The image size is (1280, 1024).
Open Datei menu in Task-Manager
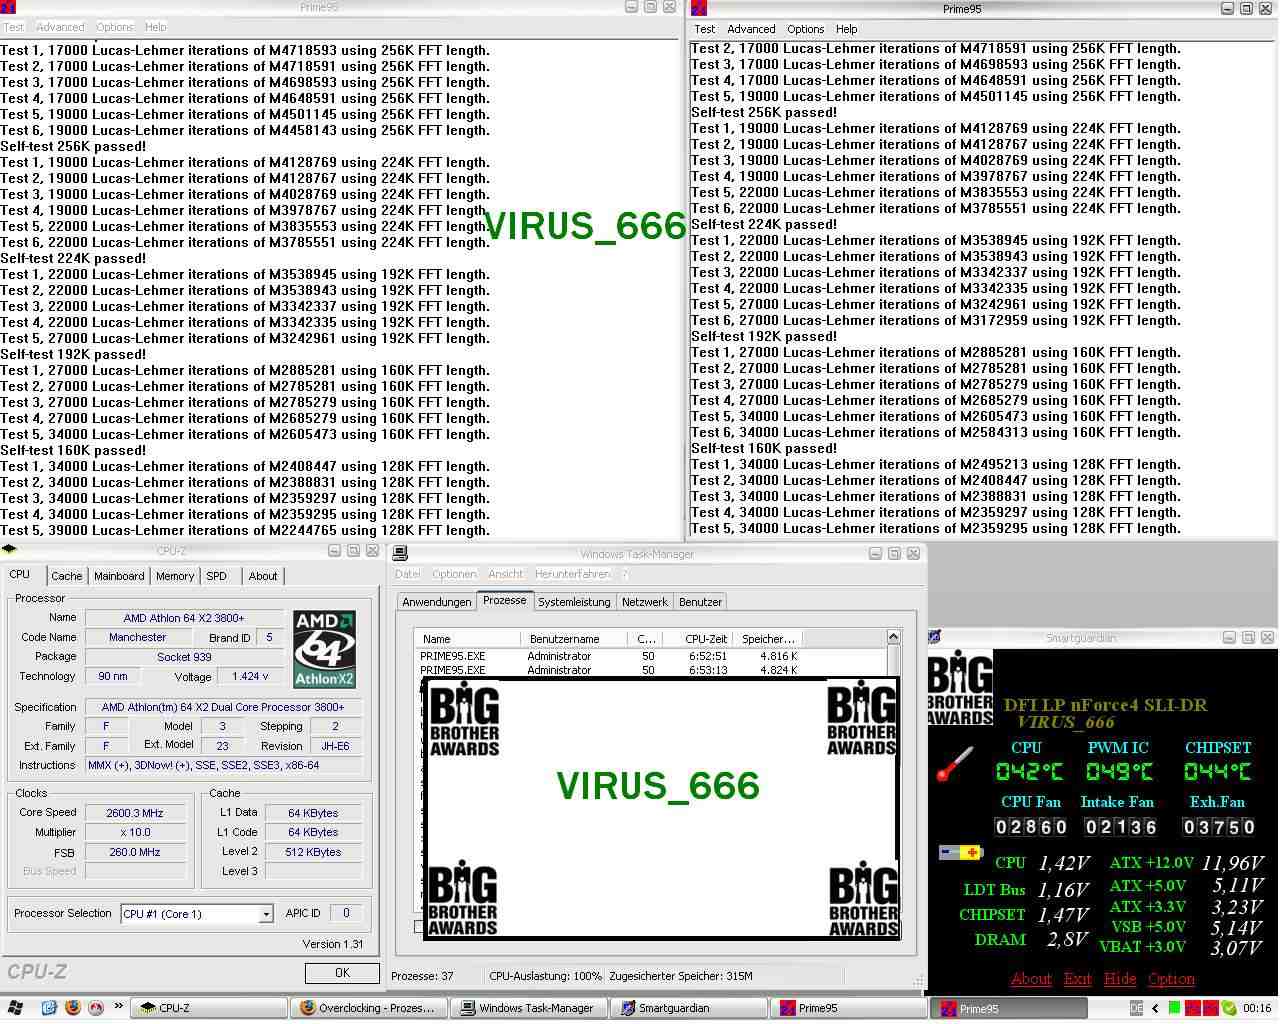(407, 574)
